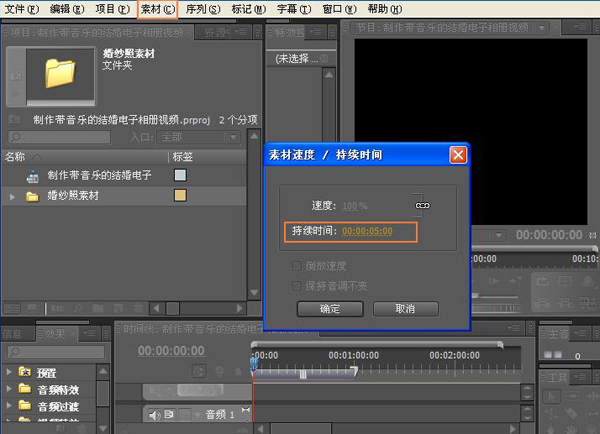Click the 标签 column header
The height and width of the screenshot is (434, 600).
click(183, 157)
